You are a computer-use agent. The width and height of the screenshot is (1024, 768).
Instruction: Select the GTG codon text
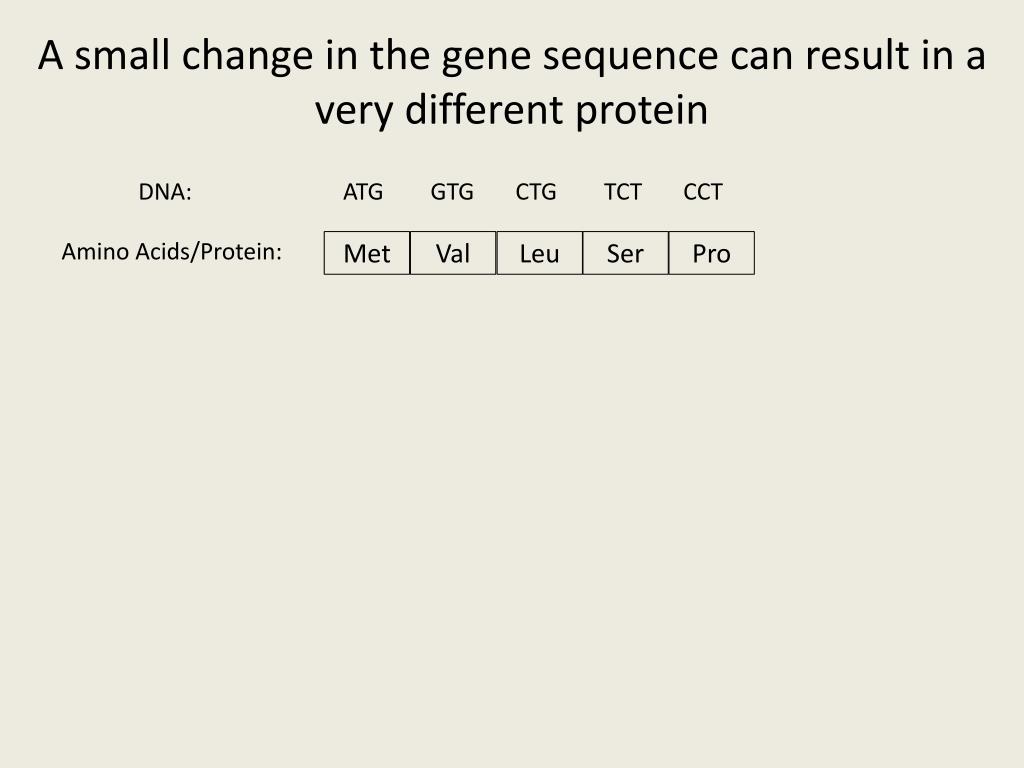tap(452, 192)
